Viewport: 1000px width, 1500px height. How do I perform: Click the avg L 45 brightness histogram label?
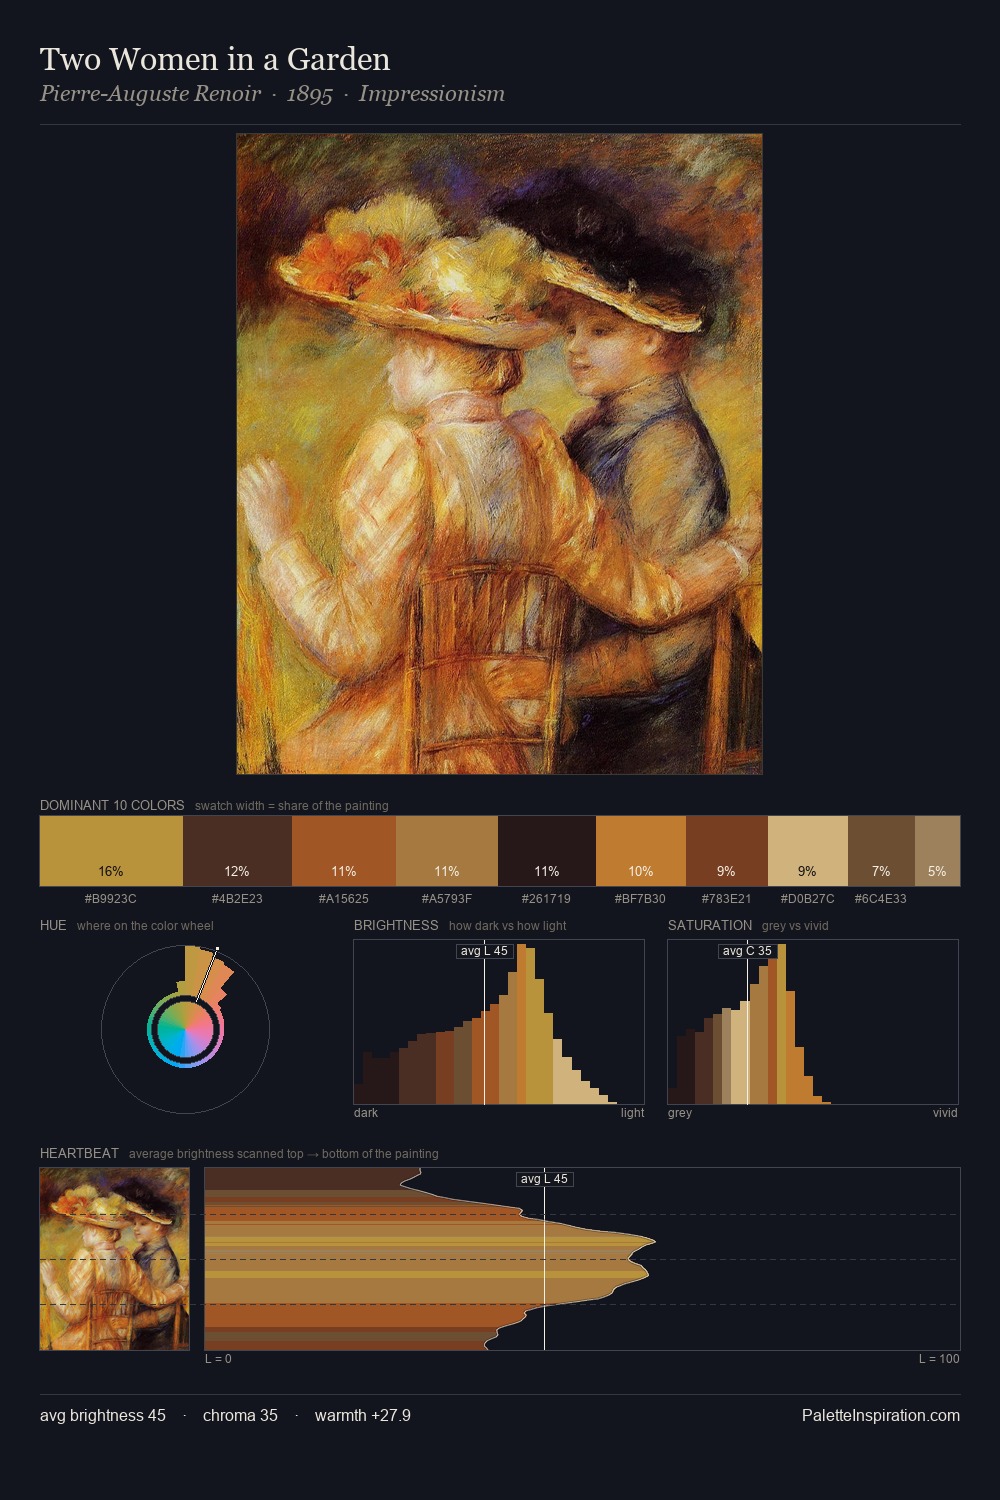click(484, 951)
